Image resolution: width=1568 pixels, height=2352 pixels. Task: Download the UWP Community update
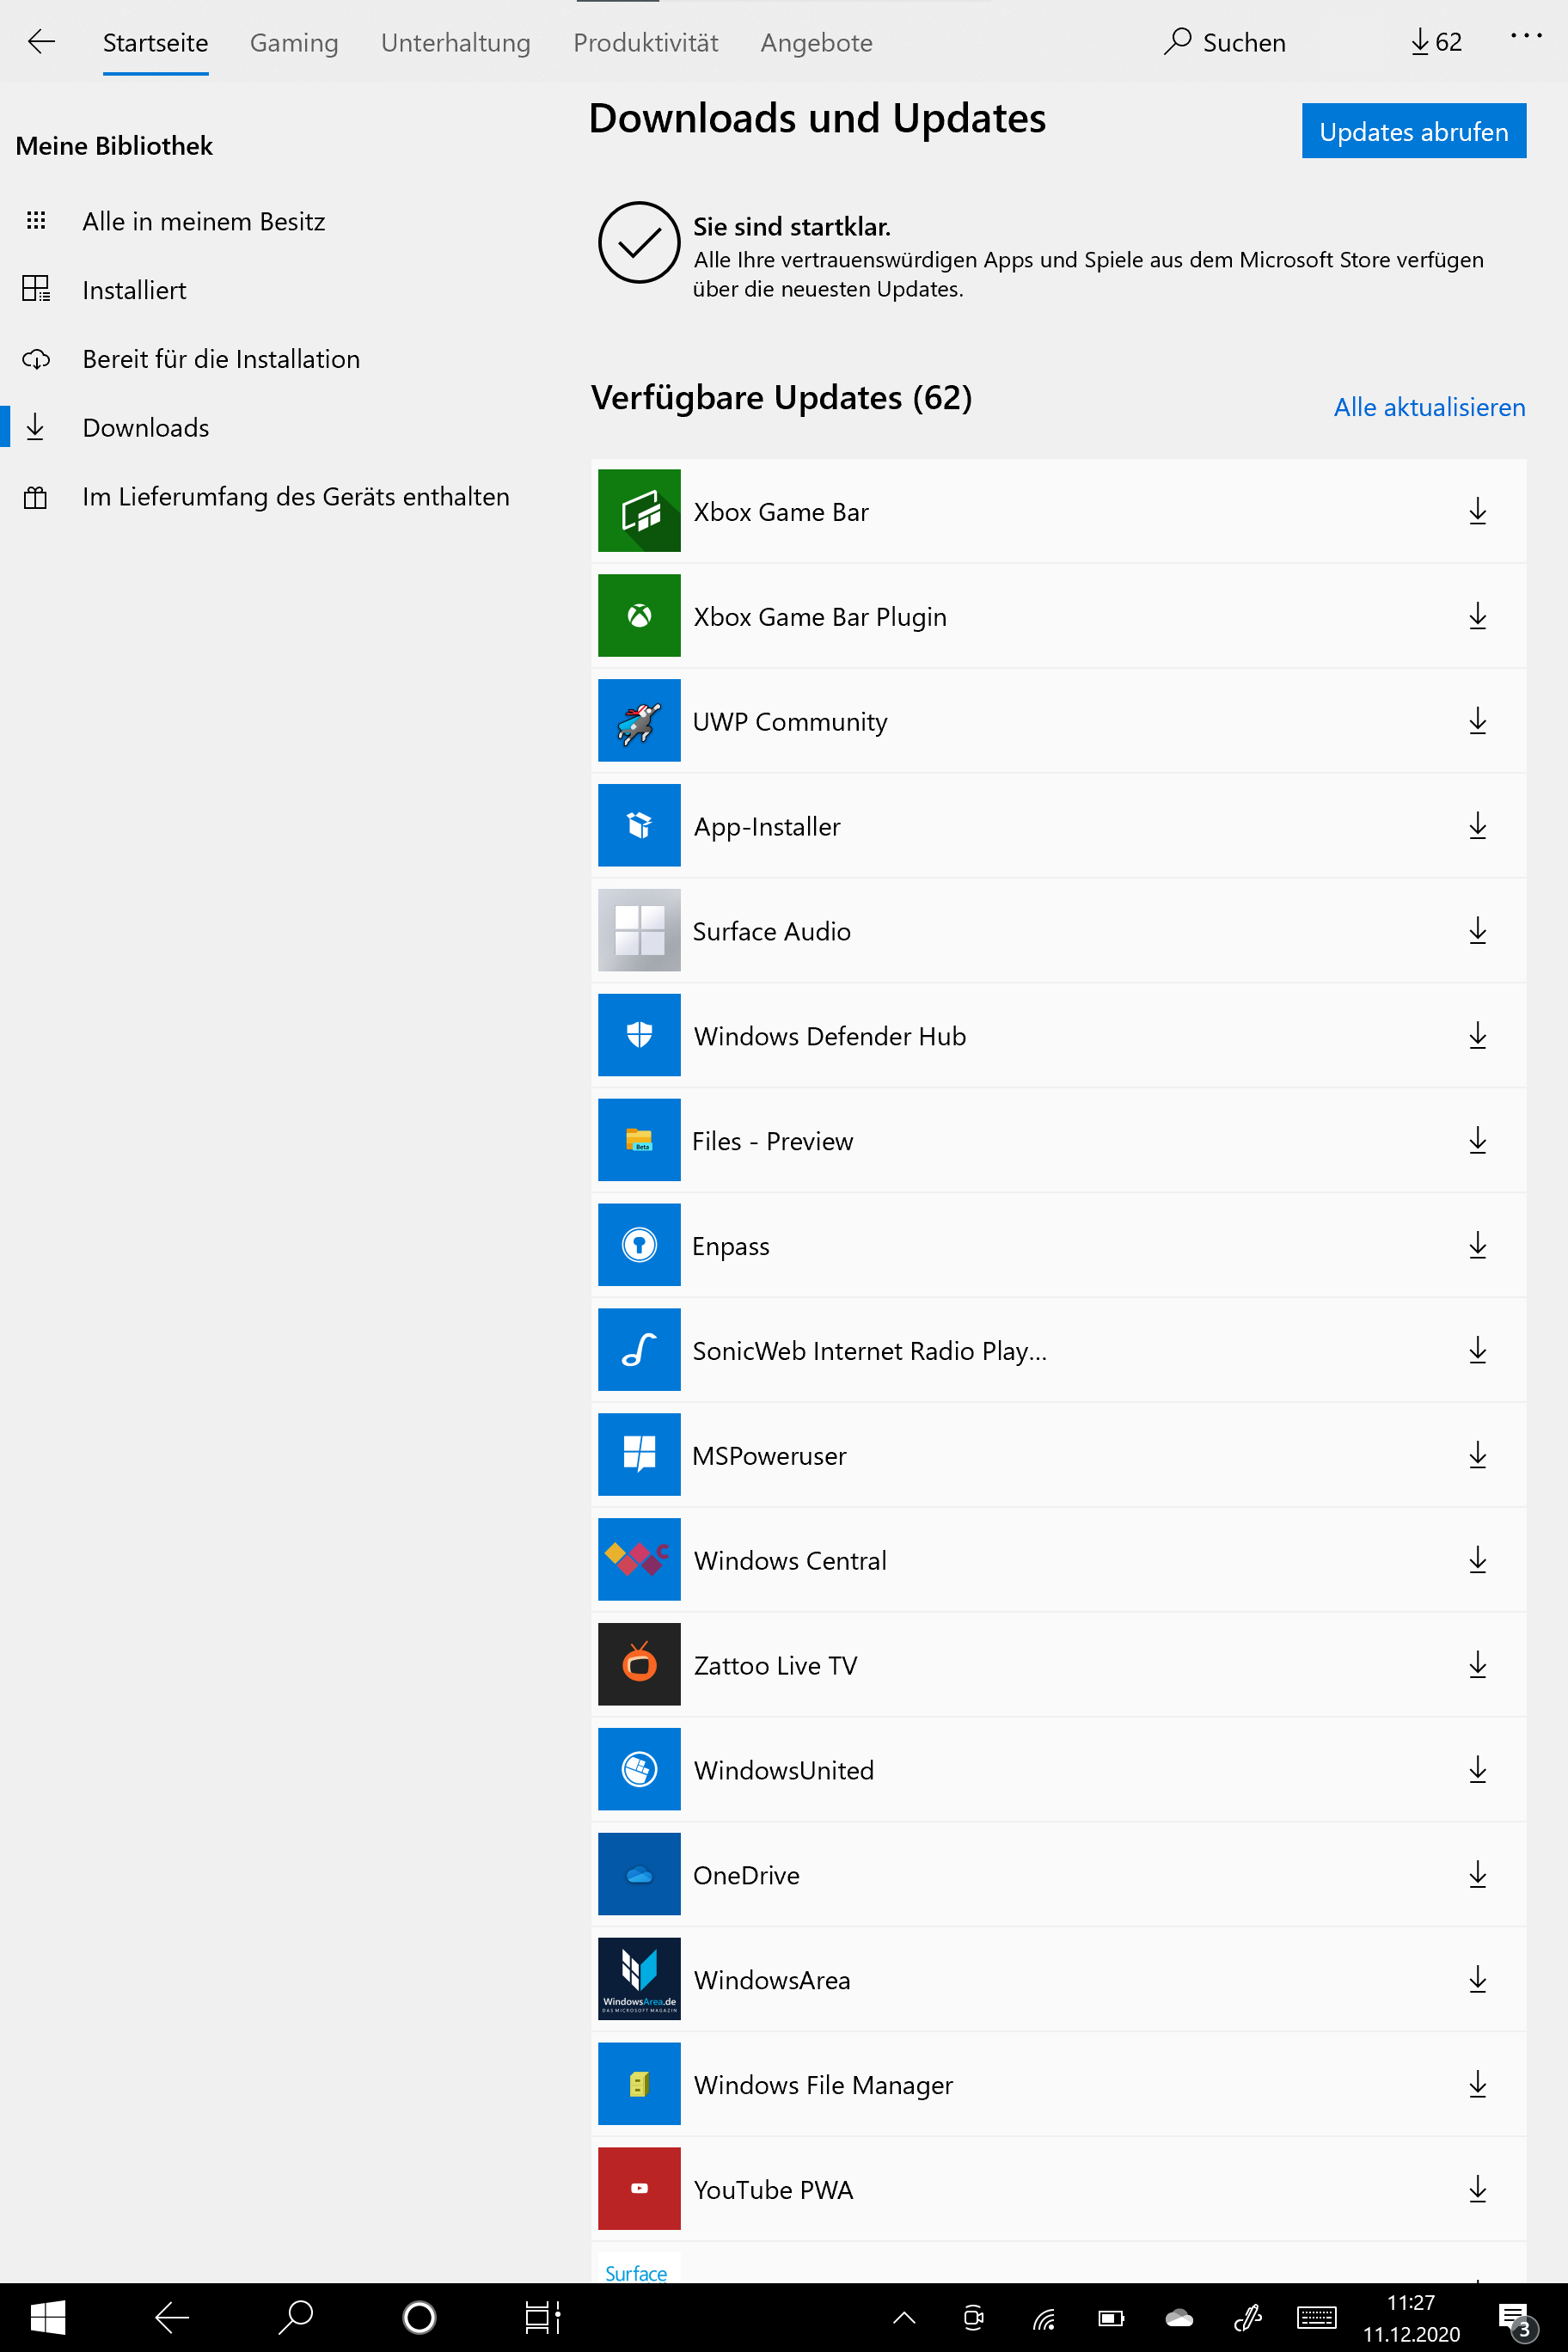tap(1477, 721)
